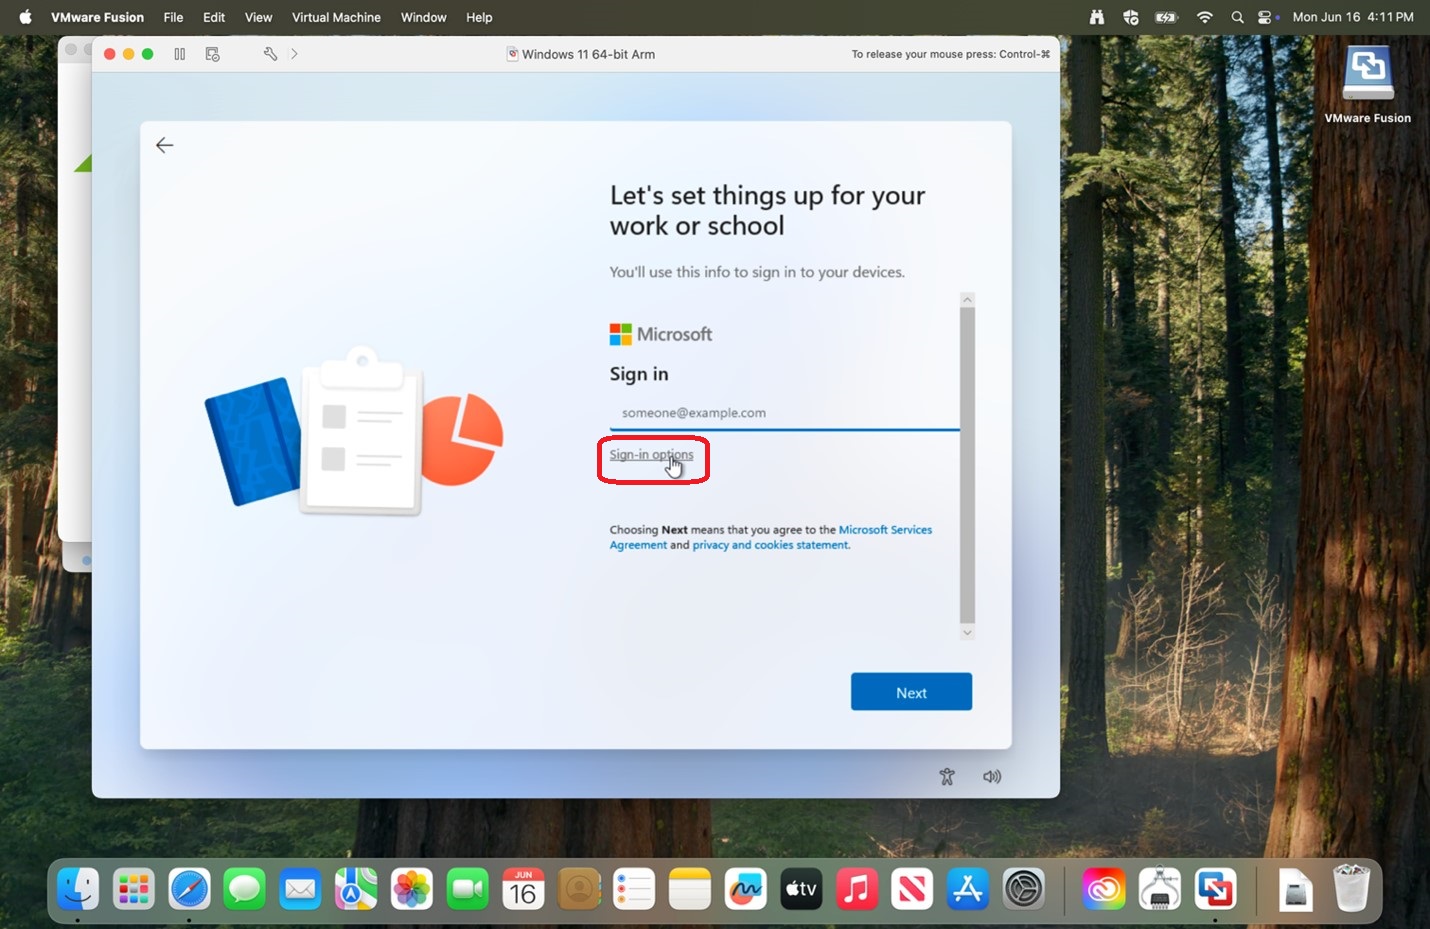Click the back arrow in setup
The width and height of the screenshot is (1430, 929).
165,145
